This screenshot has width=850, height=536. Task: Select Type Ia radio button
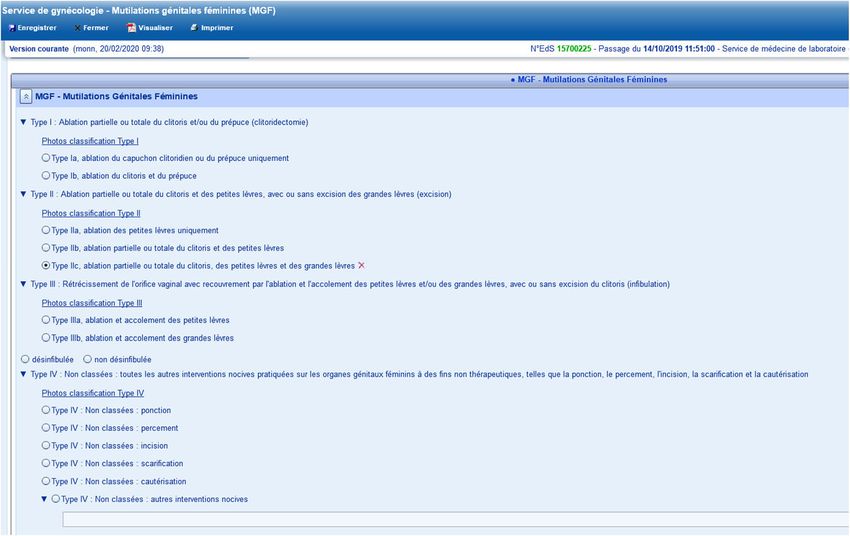46,158
